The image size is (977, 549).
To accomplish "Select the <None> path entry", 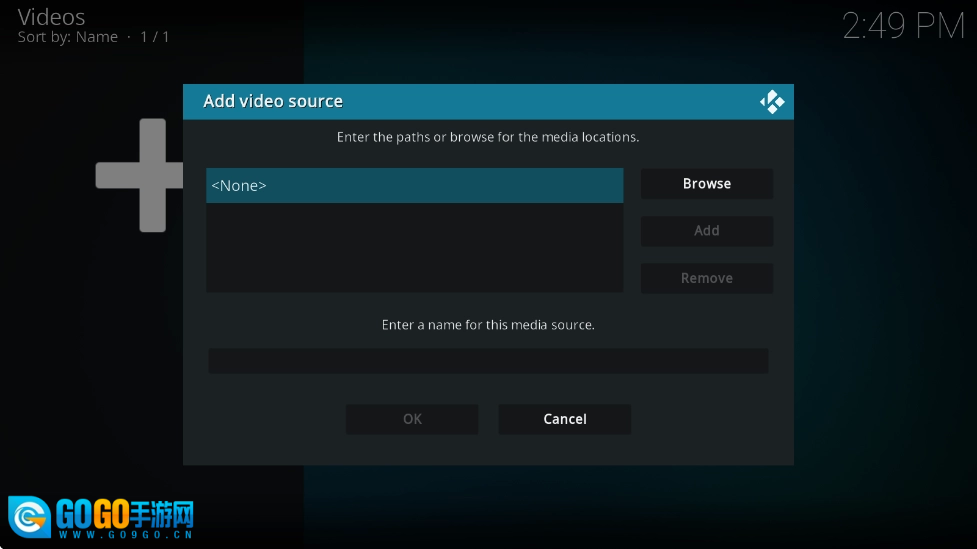I will [414, 186].
